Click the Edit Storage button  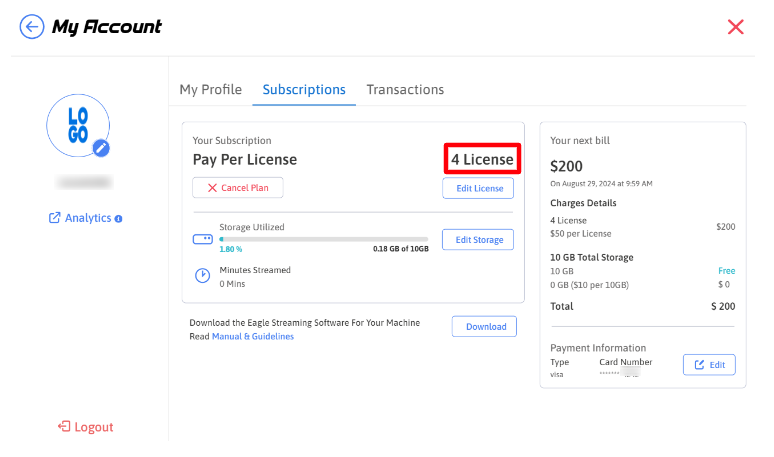point(478,240)
